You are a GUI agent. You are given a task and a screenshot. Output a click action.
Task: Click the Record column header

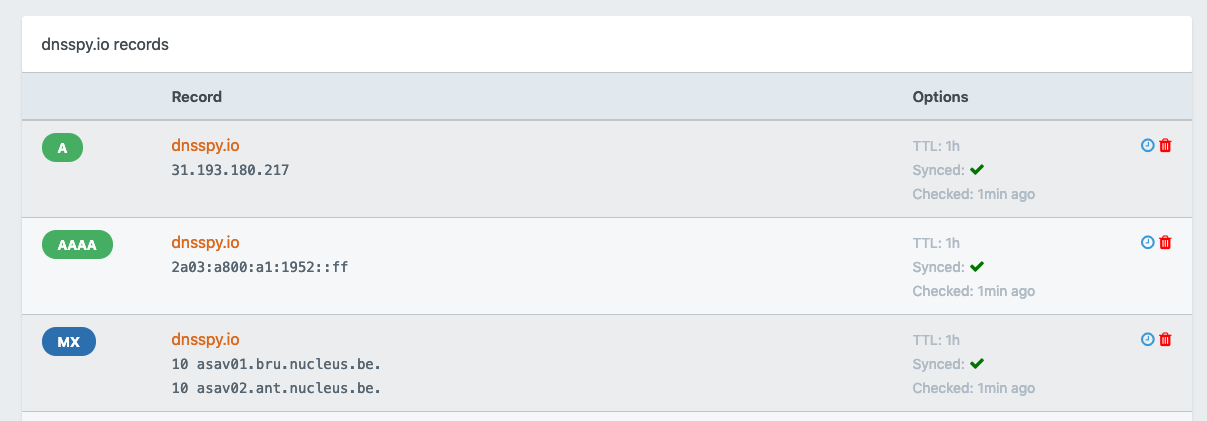(197, 97)
